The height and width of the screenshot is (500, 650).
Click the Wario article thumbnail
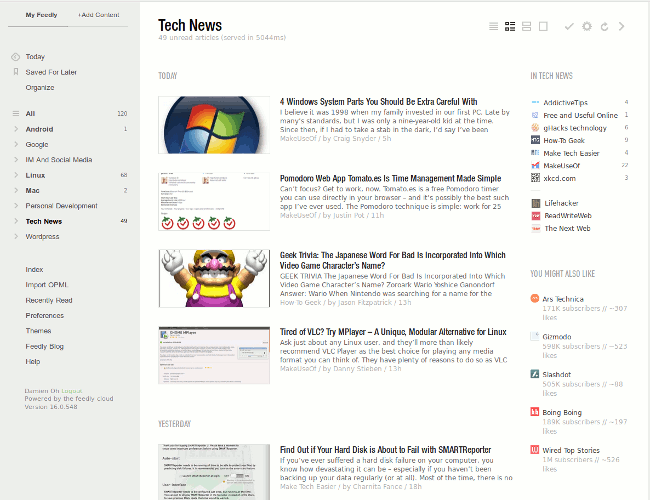pyautogui.click(x=214, y=278)
